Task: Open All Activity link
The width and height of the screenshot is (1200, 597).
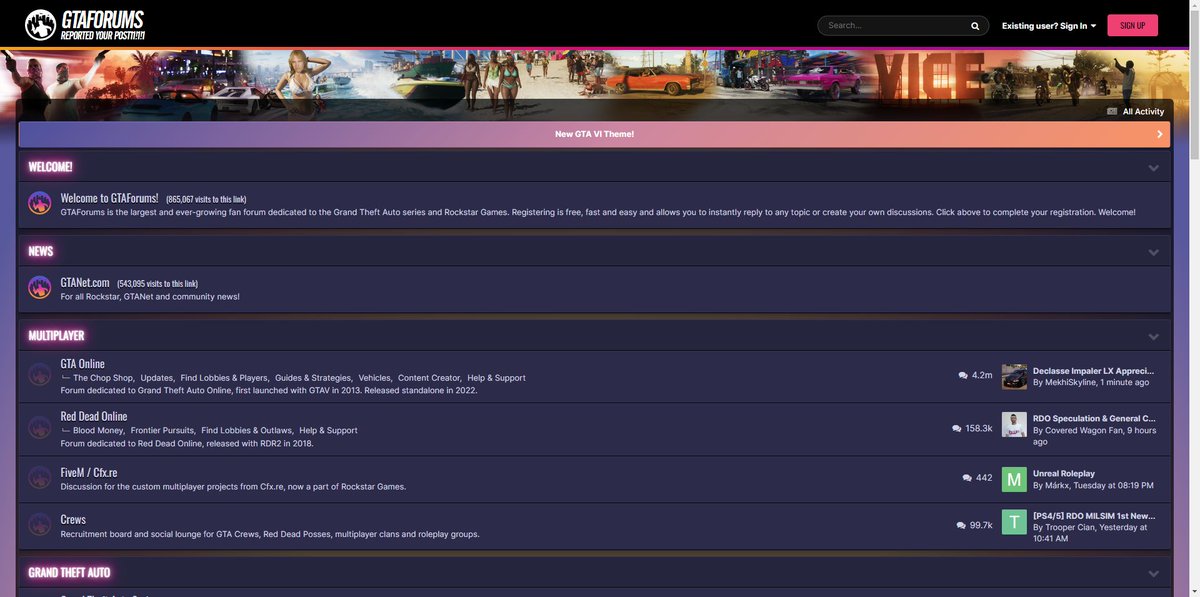Action: click(x=1143, y=111)
